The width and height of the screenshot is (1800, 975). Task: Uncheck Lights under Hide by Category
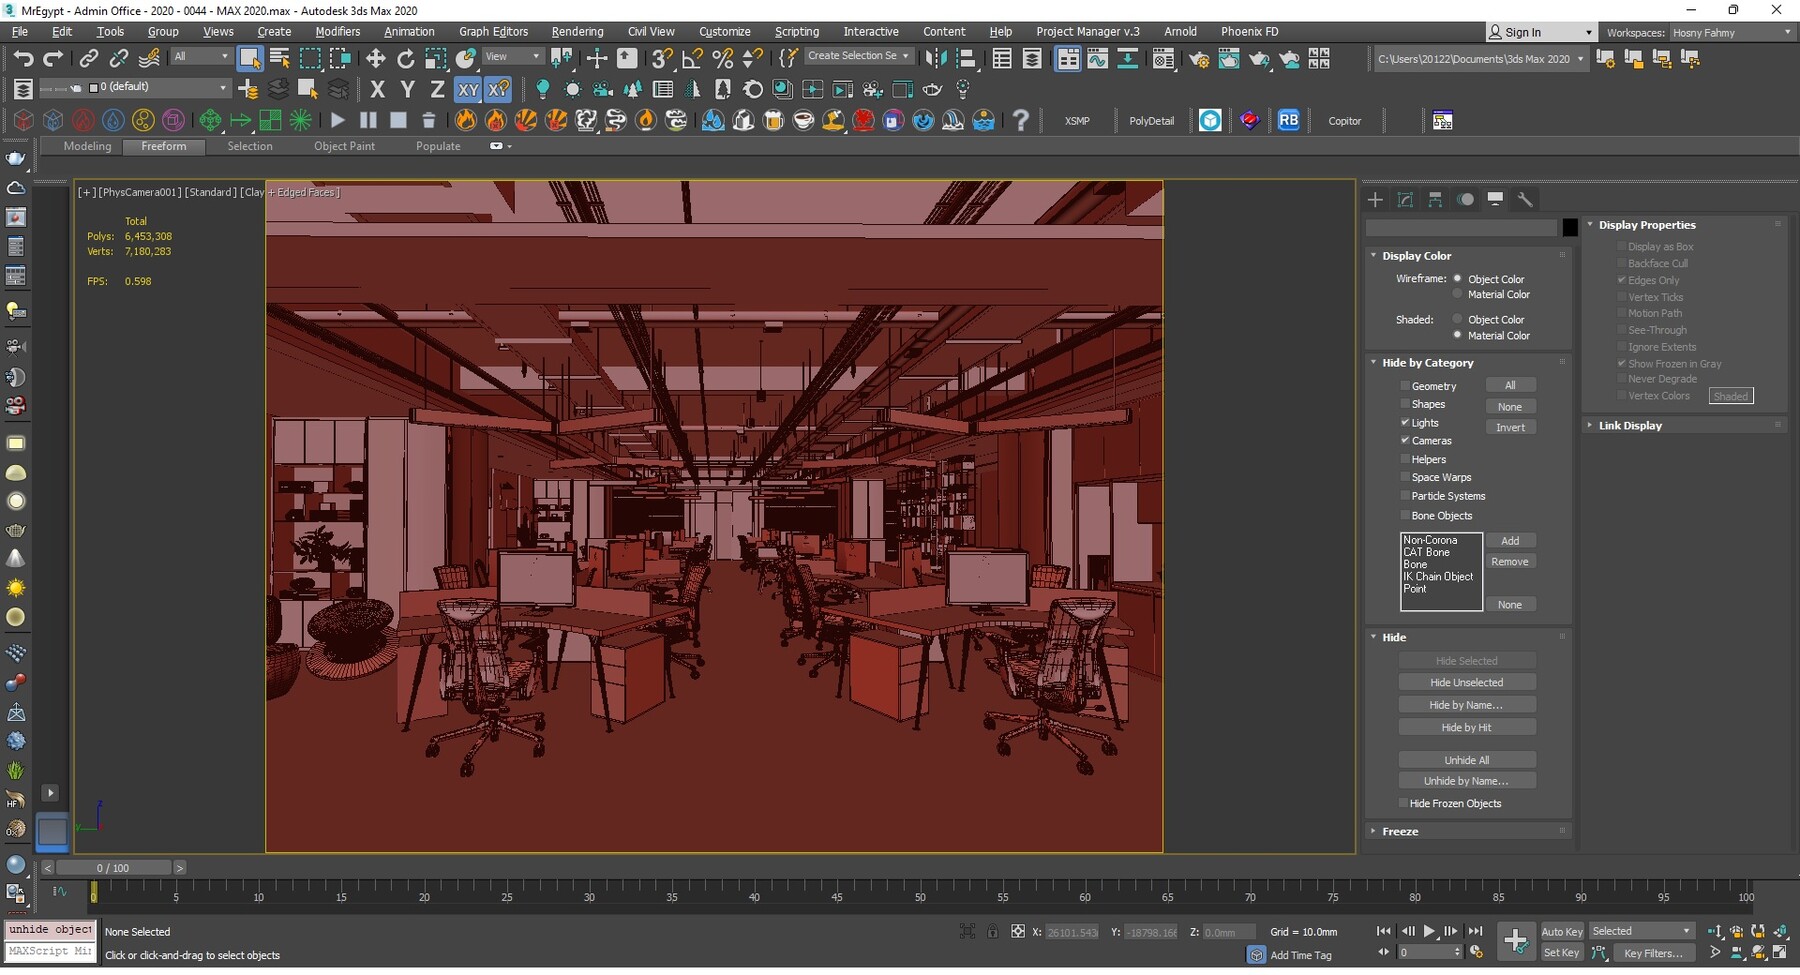point(1406,422)
